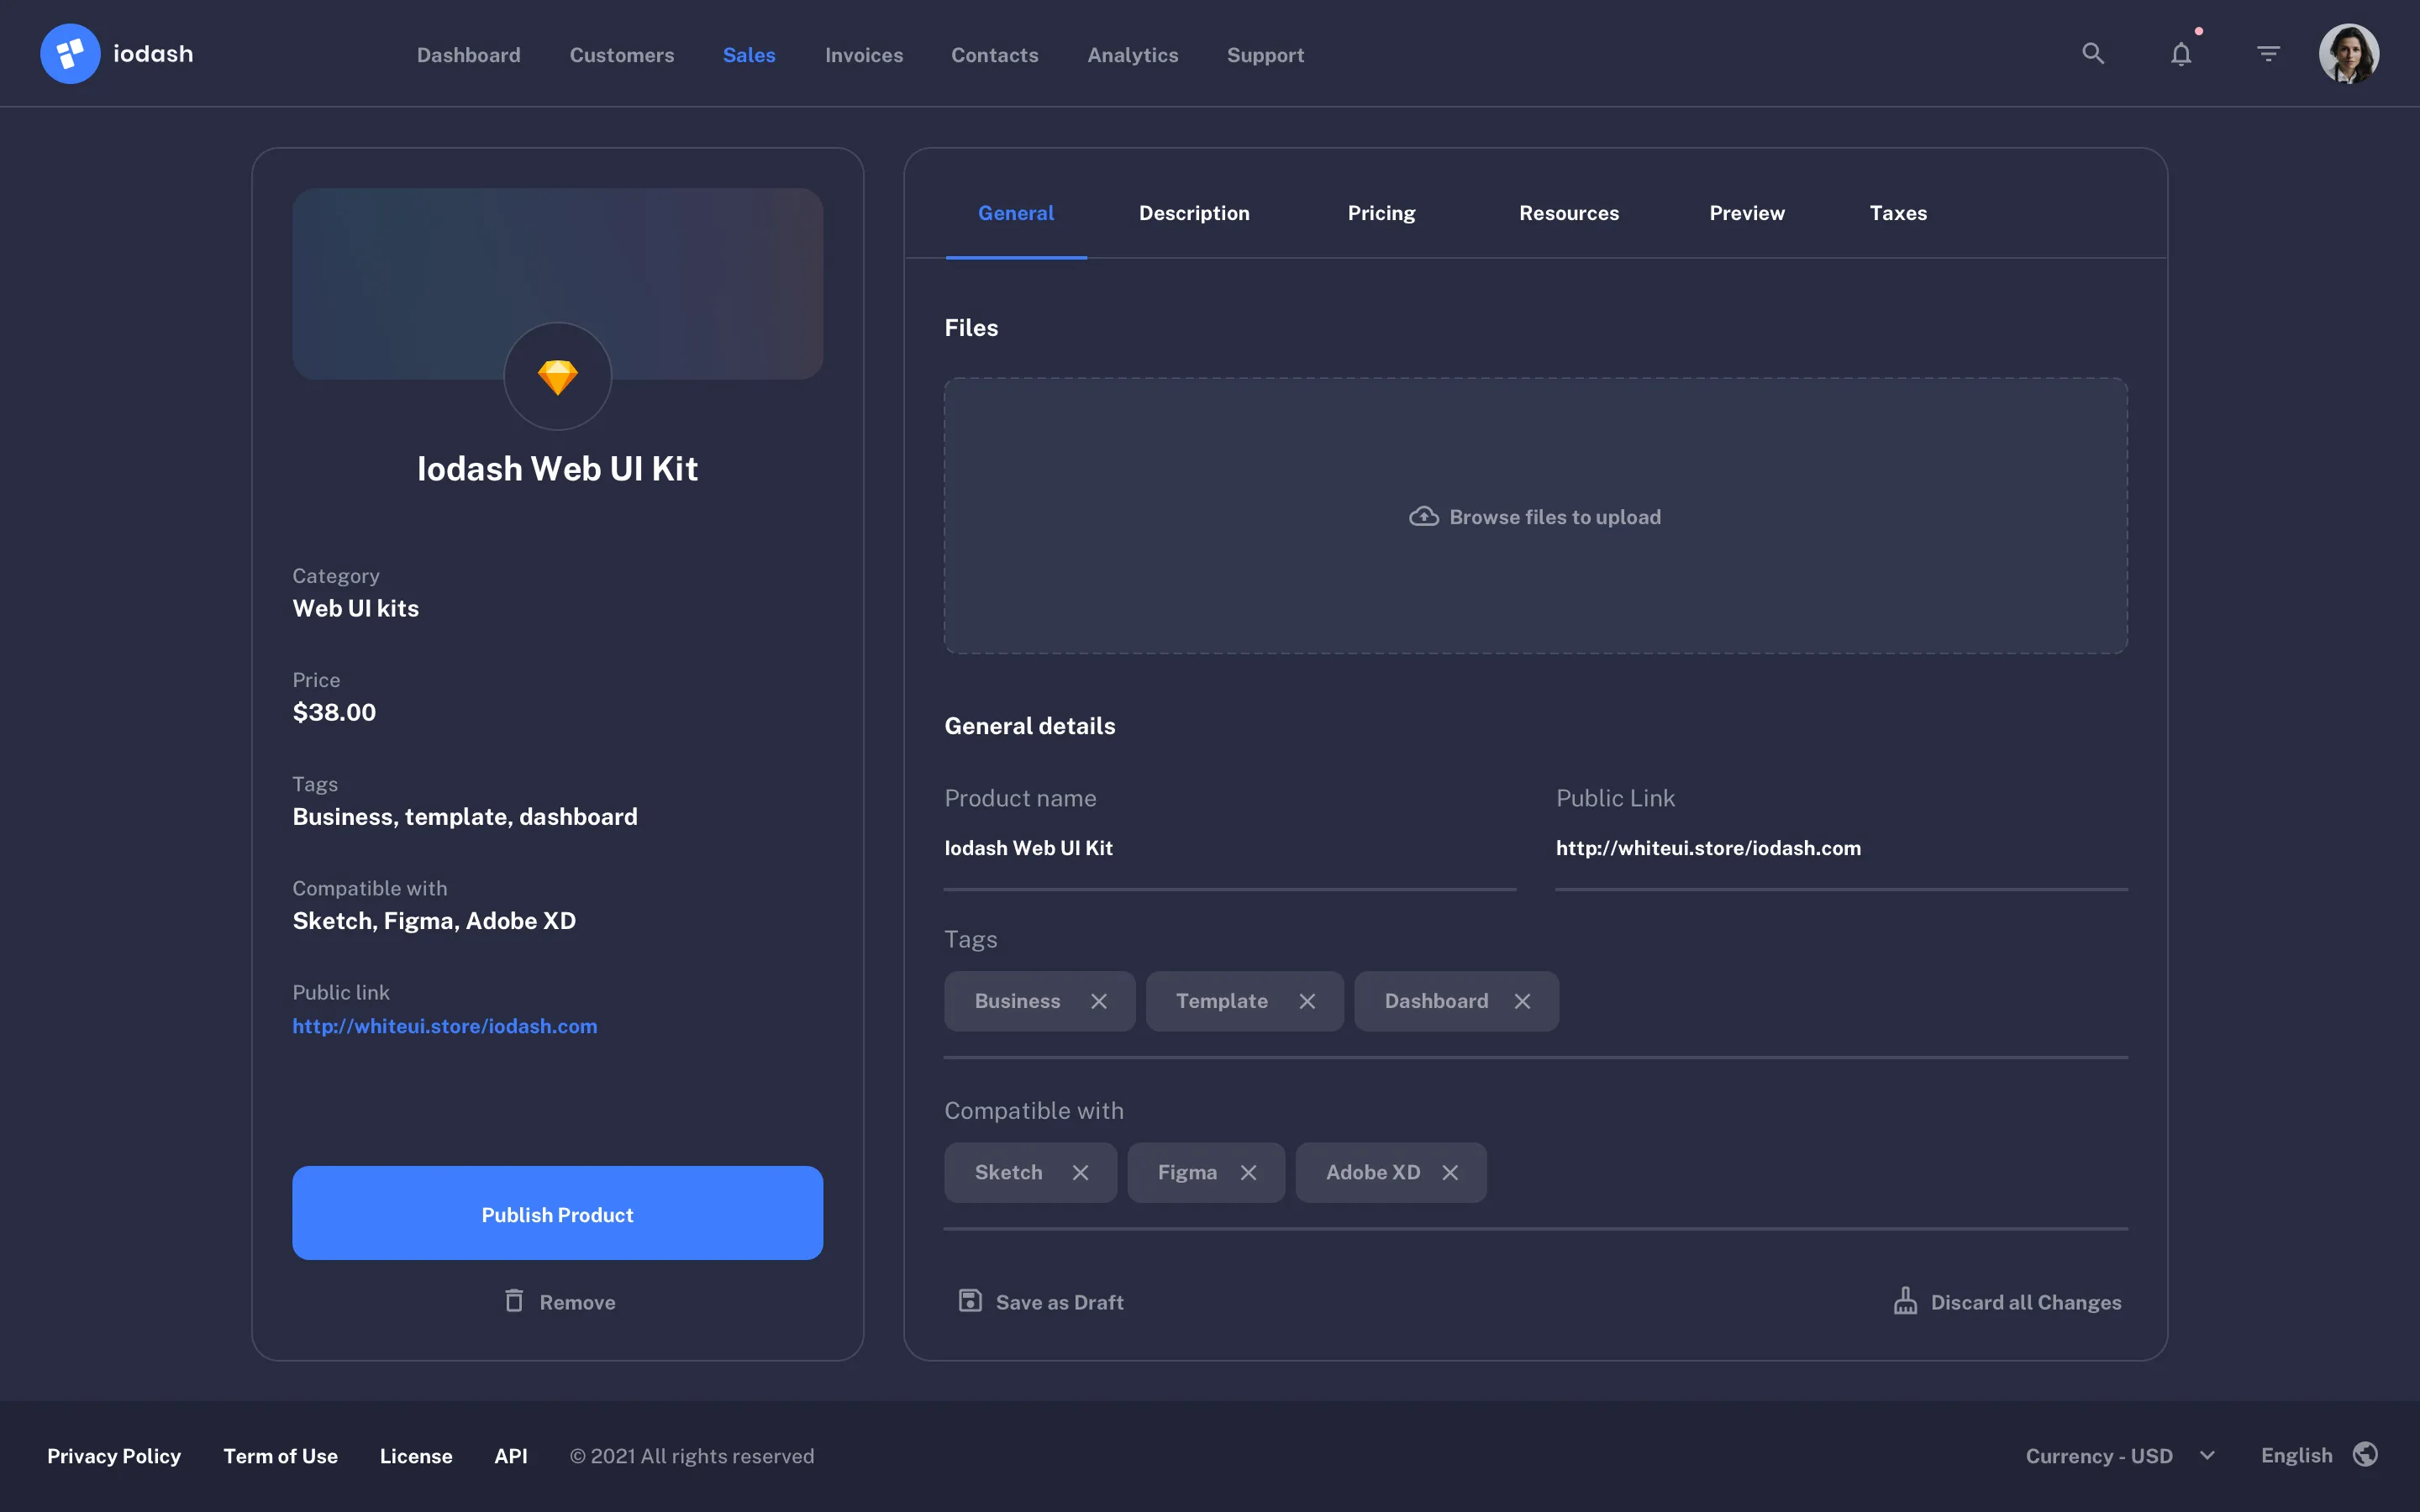Click the product image thumbnail
Viewport: 2420px width, 1512px height.
[557, 284]
